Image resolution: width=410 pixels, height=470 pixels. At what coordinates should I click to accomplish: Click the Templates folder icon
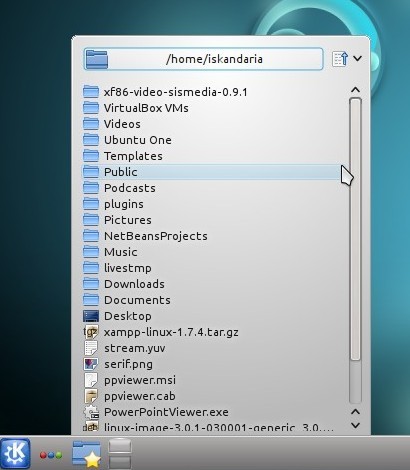point(91,156)
